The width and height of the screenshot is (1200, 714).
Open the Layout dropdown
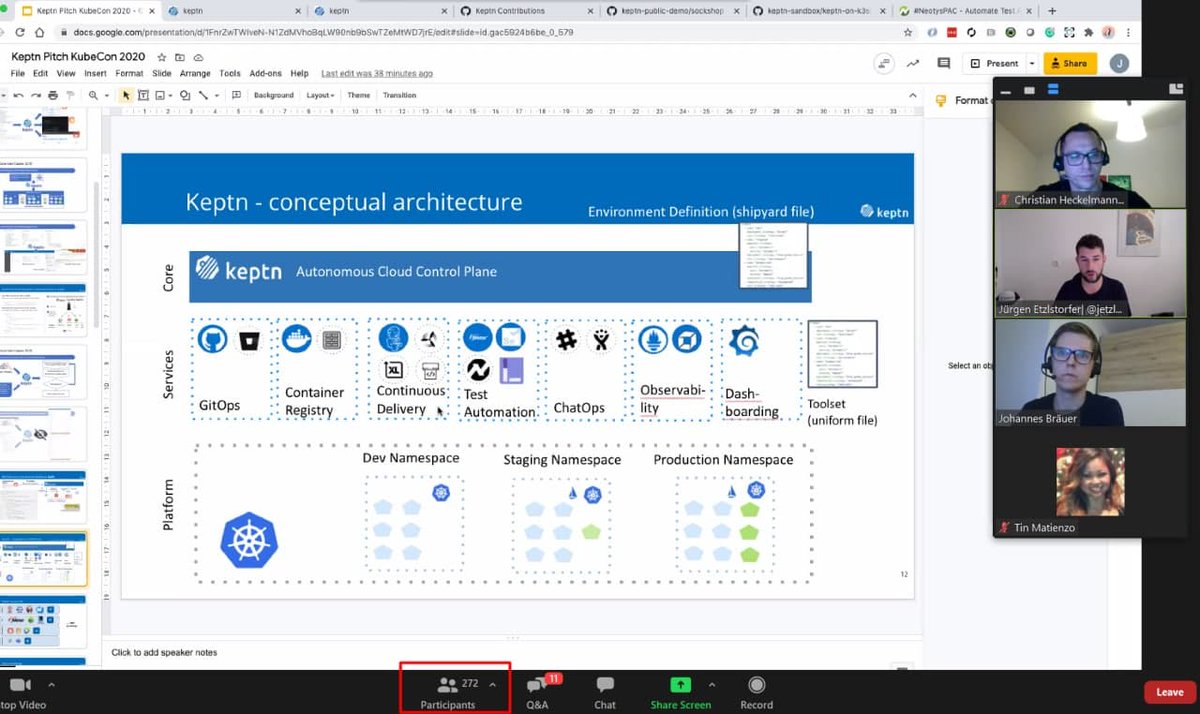(320, 95)
